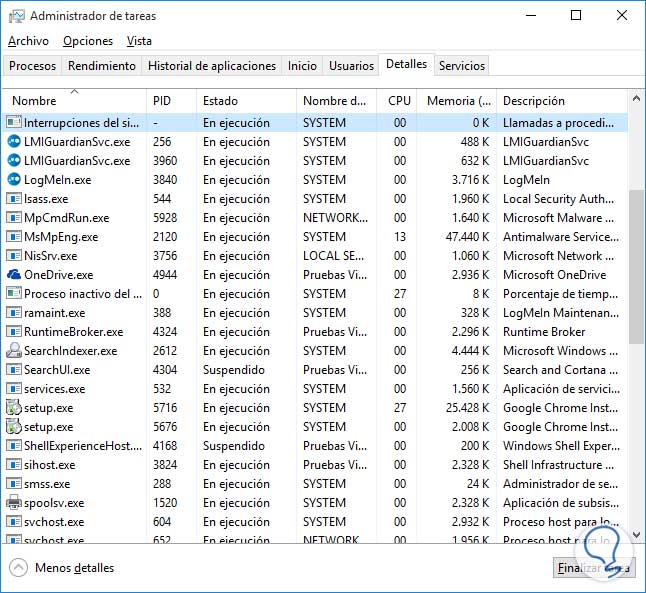Switch to the Rendimiento tab
The height and width of the screenshot is (593, 646).
[102, 66]
